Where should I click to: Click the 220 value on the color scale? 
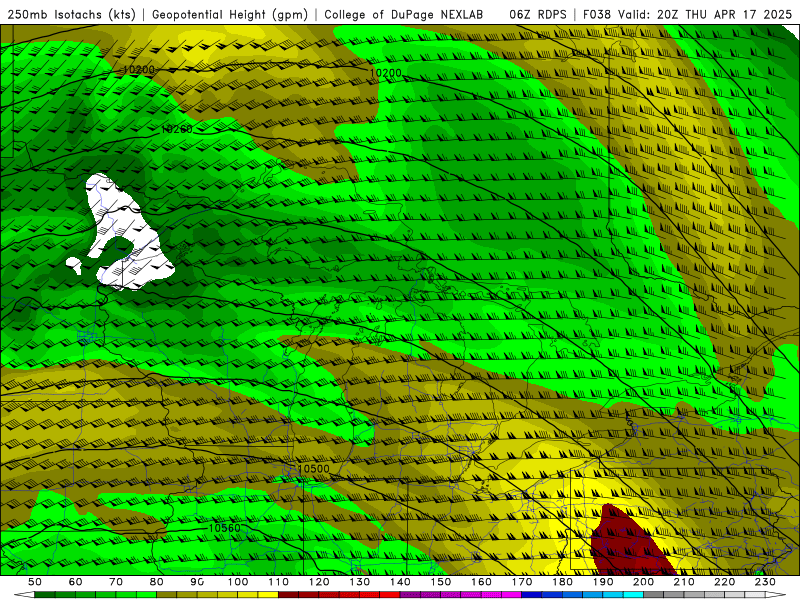coord(724,582)
